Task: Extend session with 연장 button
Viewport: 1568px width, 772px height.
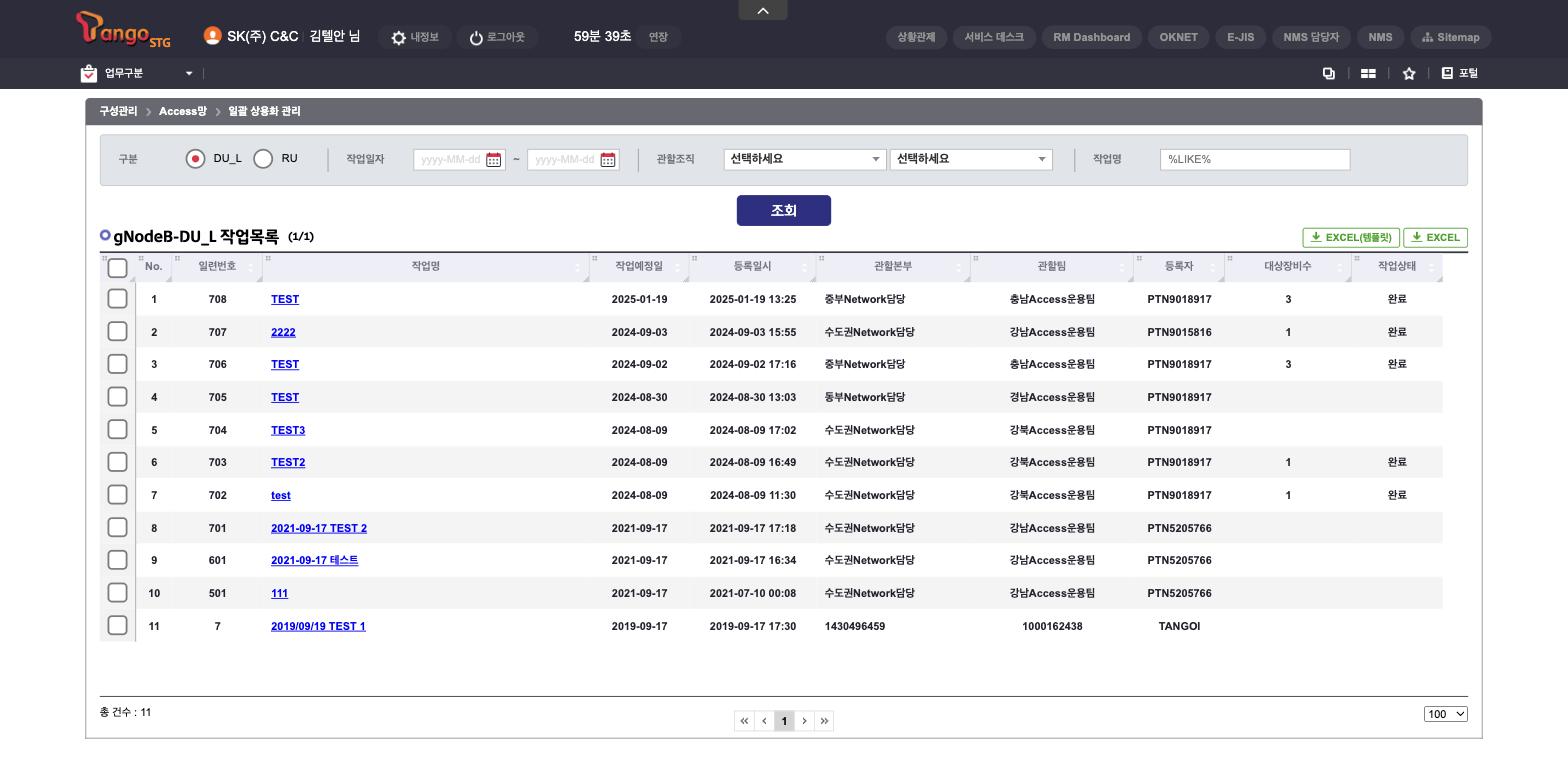Action: 658,37
